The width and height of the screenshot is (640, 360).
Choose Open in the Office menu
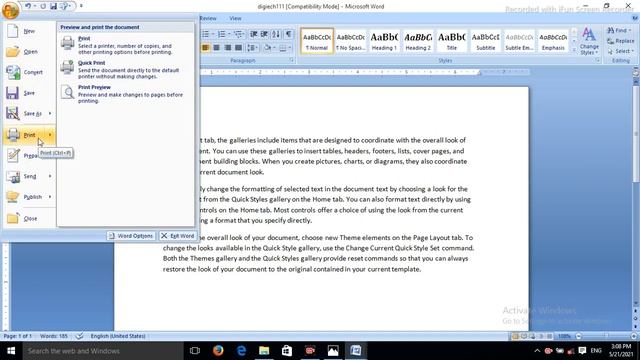(x=29, y=52)
